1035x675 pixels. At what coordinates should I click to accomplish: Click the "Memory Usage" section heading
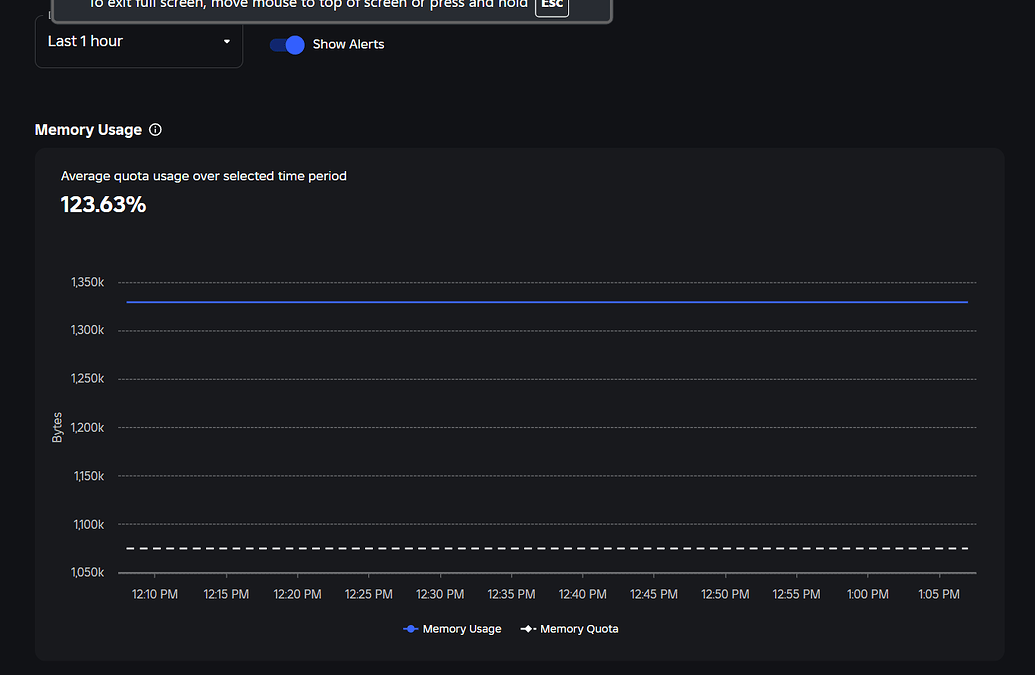point(88,130)
